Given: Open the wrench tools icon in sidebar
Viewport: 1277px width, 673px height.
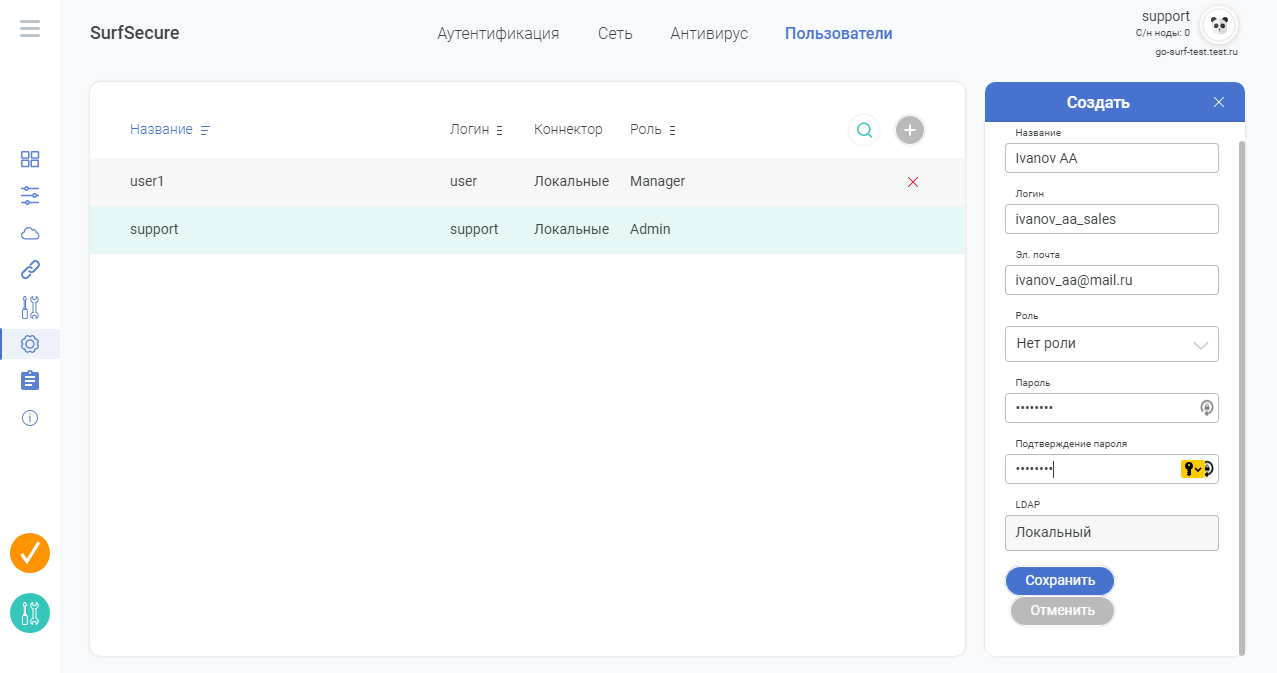Looking at the screenshot, I should [30, 307].
